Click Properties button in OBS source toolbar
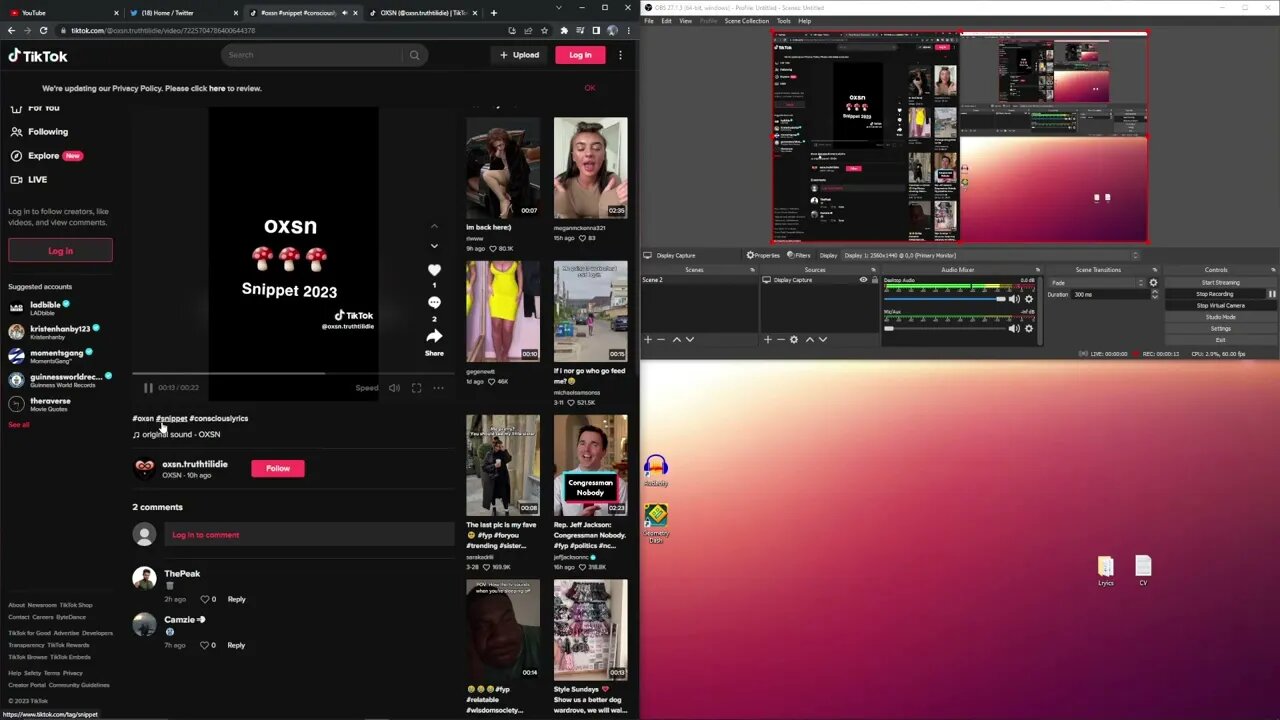 tap(763, 255)
